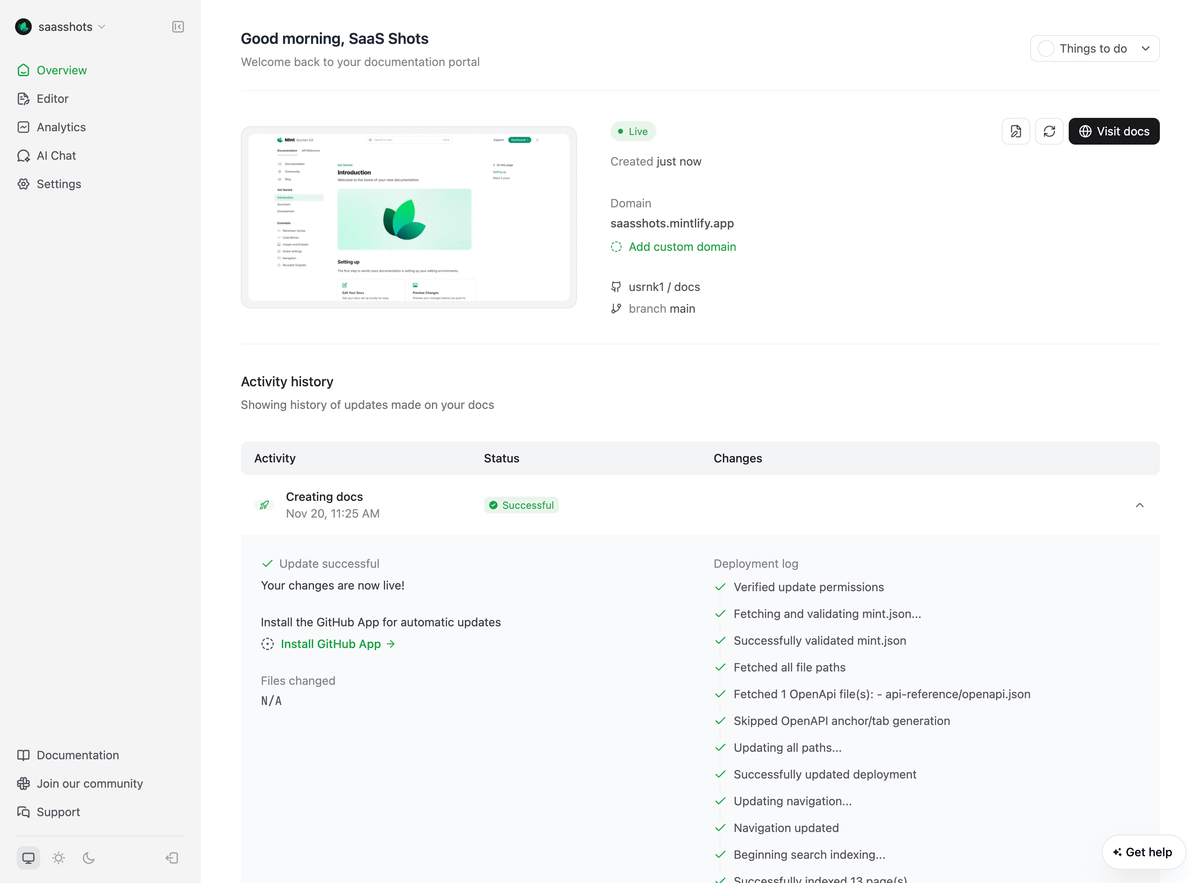Click the git branch icon

[616, 309]
